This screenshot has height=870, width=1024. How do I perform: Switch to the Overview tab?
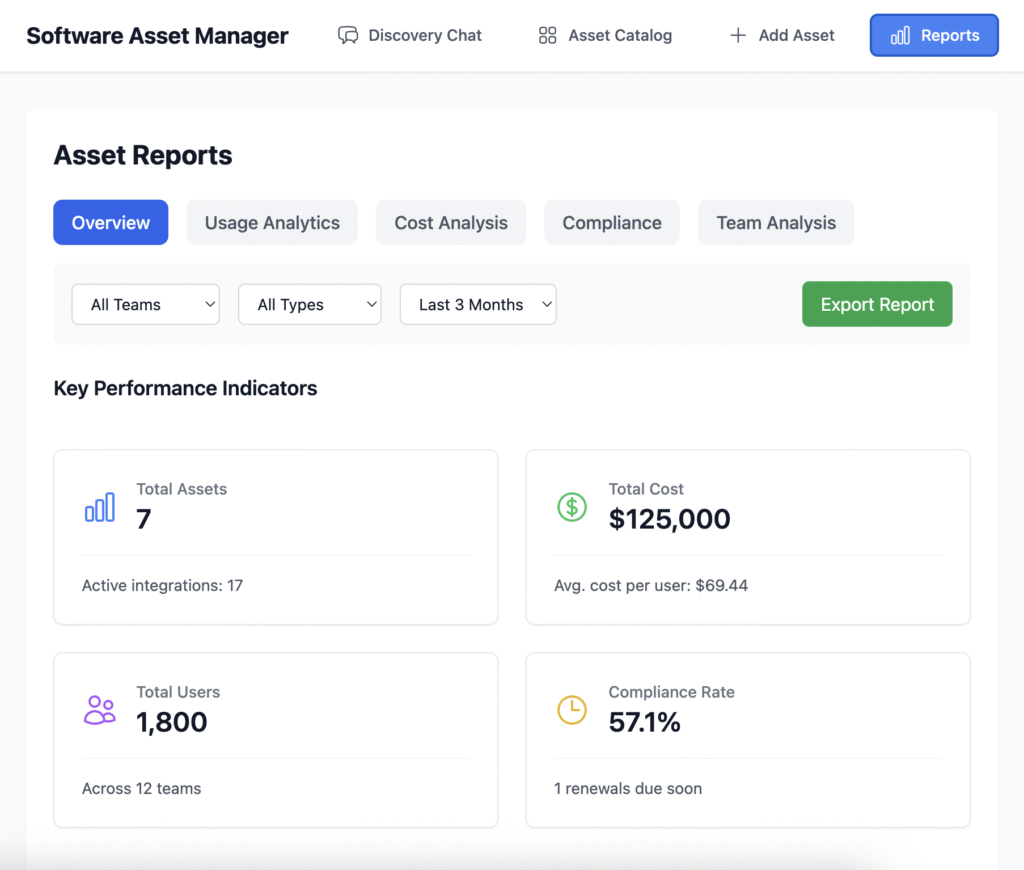[x=111, y=223]
